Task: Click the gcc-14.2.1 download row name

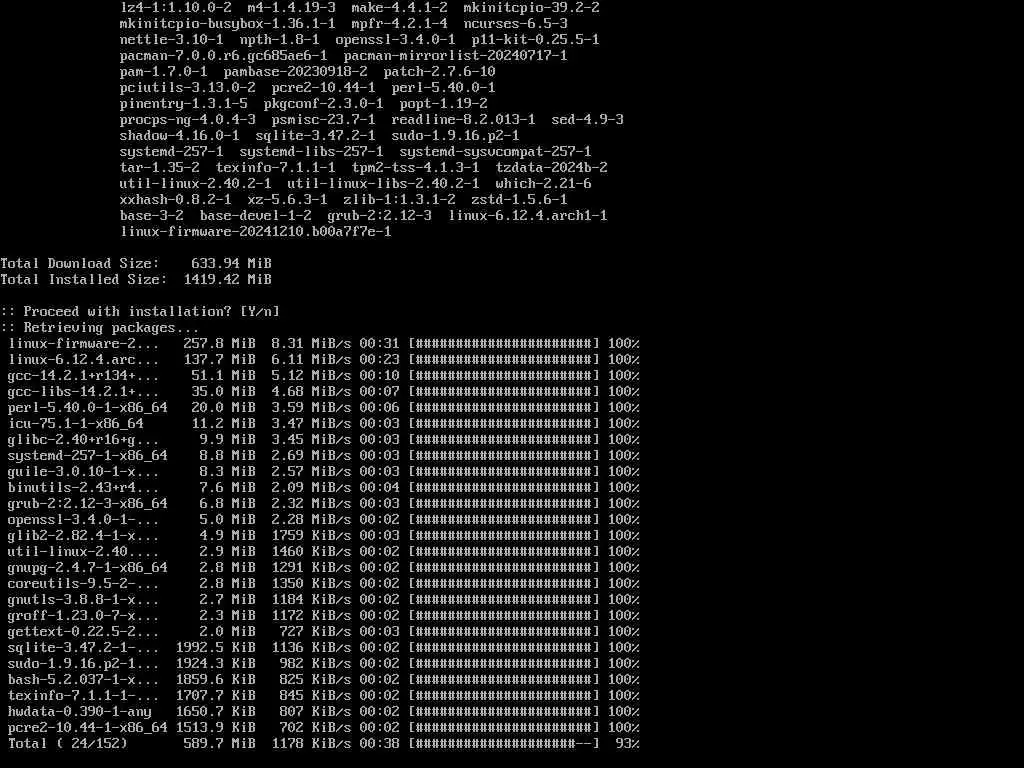Action: (83, 376)
